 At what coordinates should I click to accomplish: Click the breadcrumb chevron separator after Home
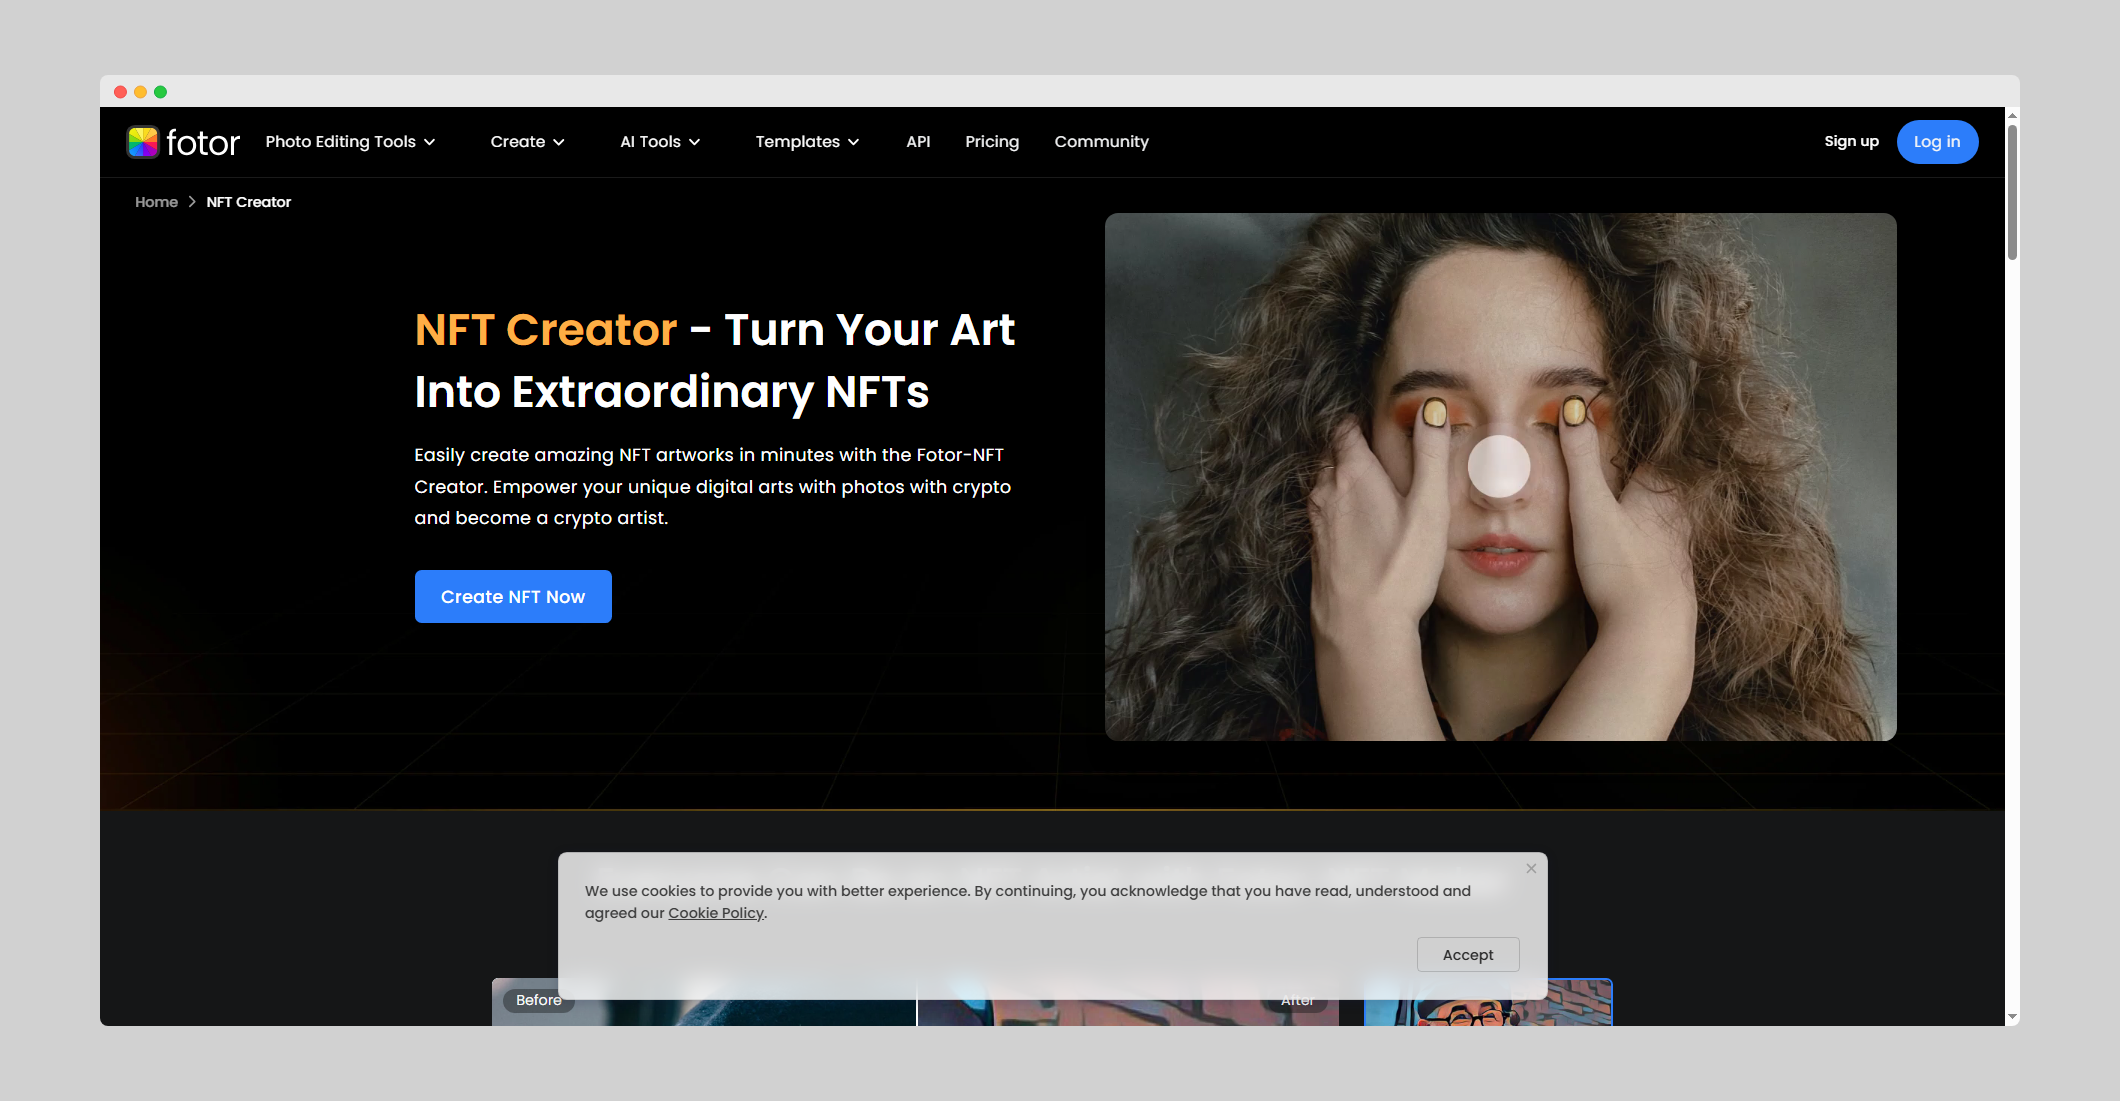192,202
